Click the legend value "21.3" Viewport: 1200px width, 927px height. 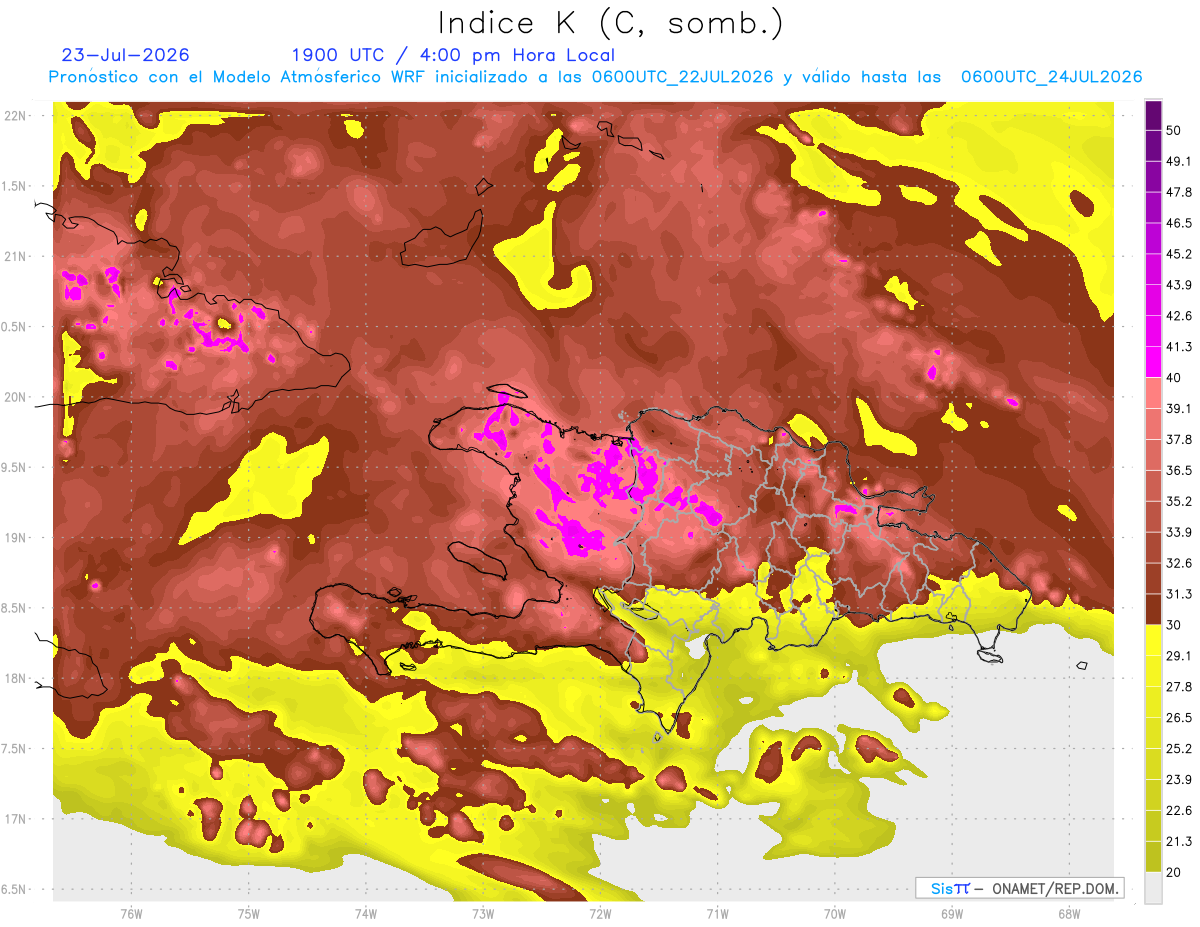point(1179,842)
